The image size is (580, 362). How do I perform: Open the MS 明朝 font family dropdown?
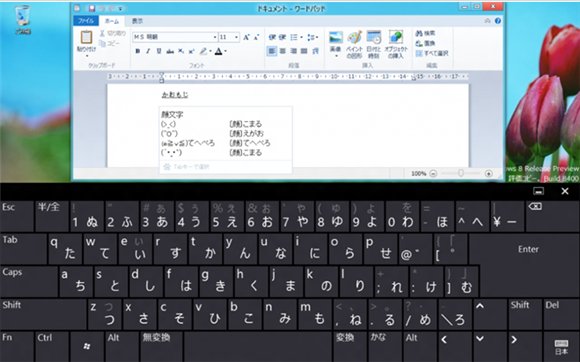pyautogui.click(x=215, y=37)
